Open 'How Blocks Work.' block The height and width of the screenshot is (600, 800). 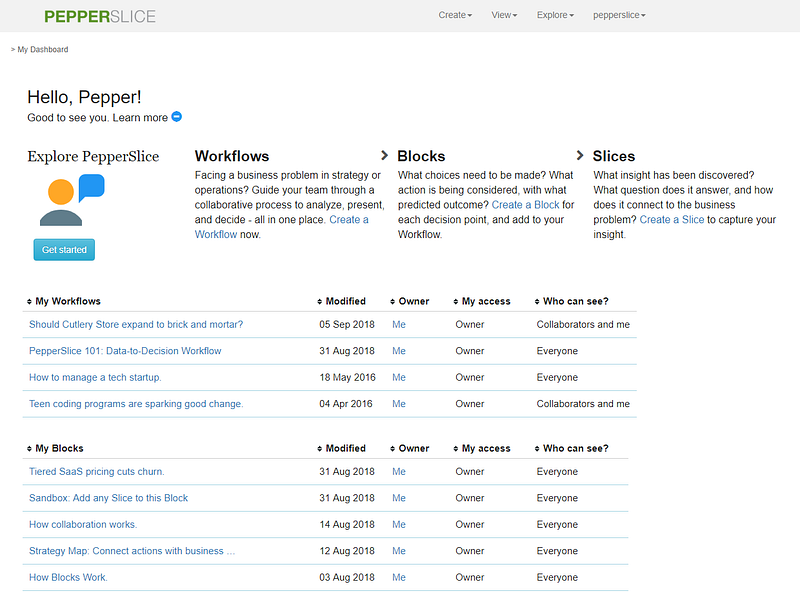pos(68,578)
